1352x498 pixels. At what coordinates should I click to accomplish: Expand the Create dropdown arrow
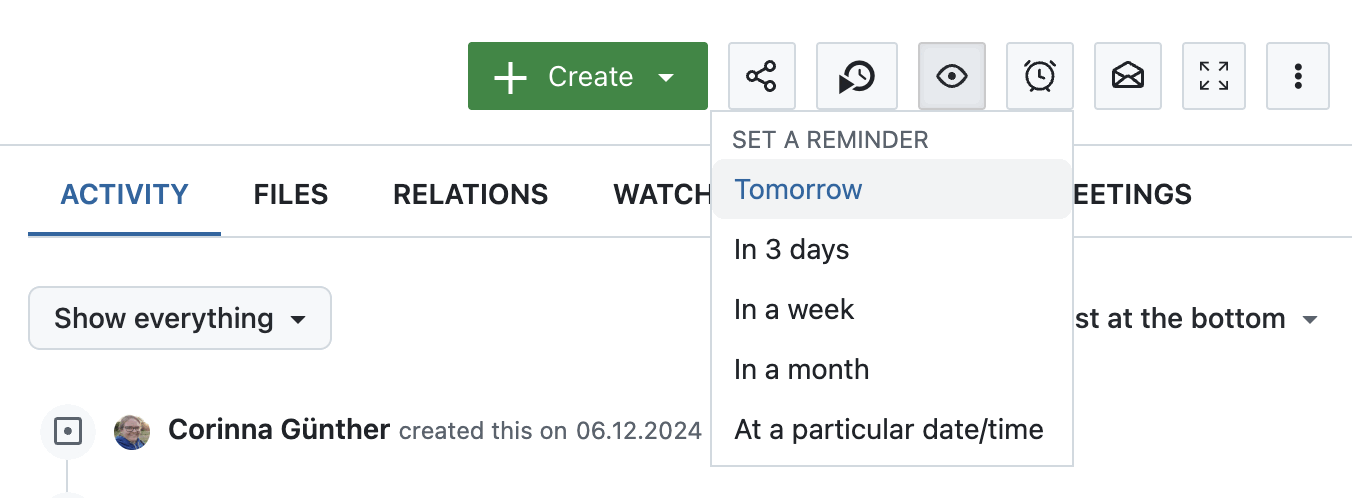(x=666, y=77)
